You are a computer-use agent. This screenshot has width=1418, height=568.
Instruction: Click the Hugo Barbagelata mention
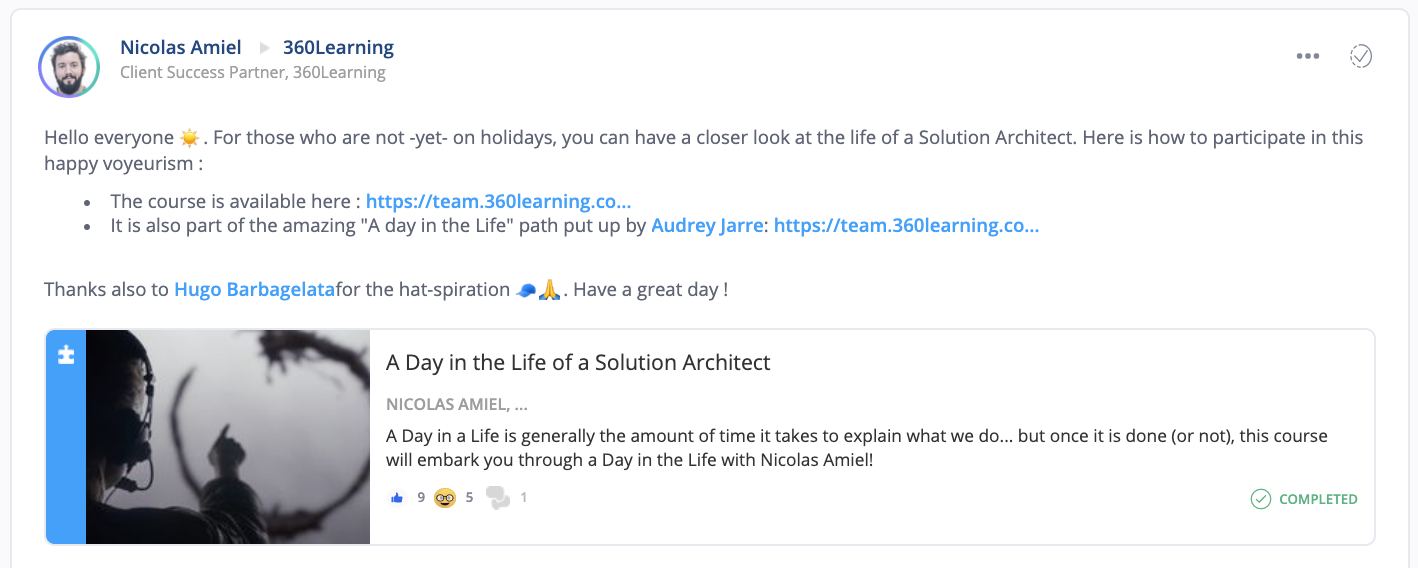254,290
